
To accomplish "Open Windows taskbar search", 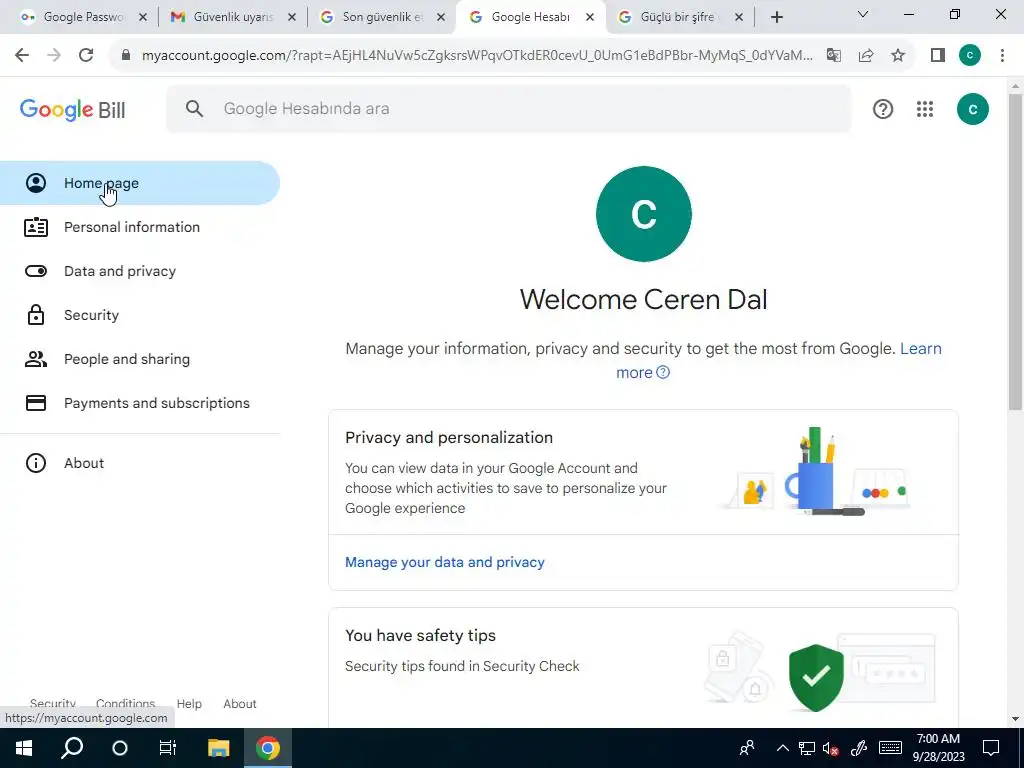I will click(x=72, y=748).
